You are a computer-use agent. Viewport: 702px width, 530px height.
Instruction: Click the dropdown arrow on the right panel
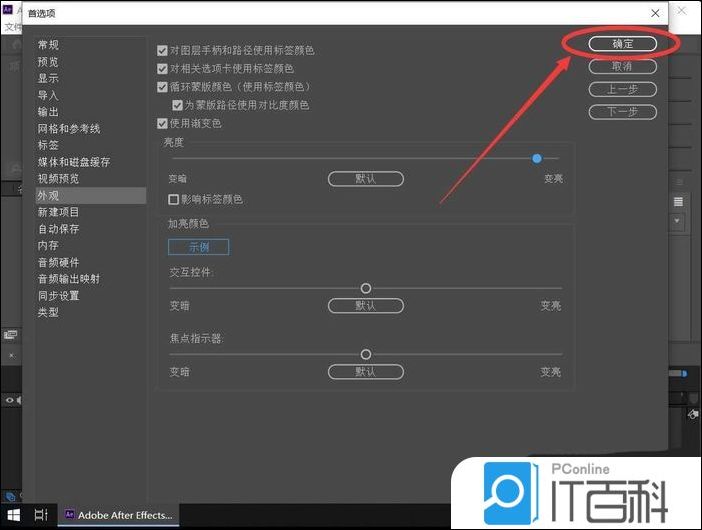coord(677,221)
